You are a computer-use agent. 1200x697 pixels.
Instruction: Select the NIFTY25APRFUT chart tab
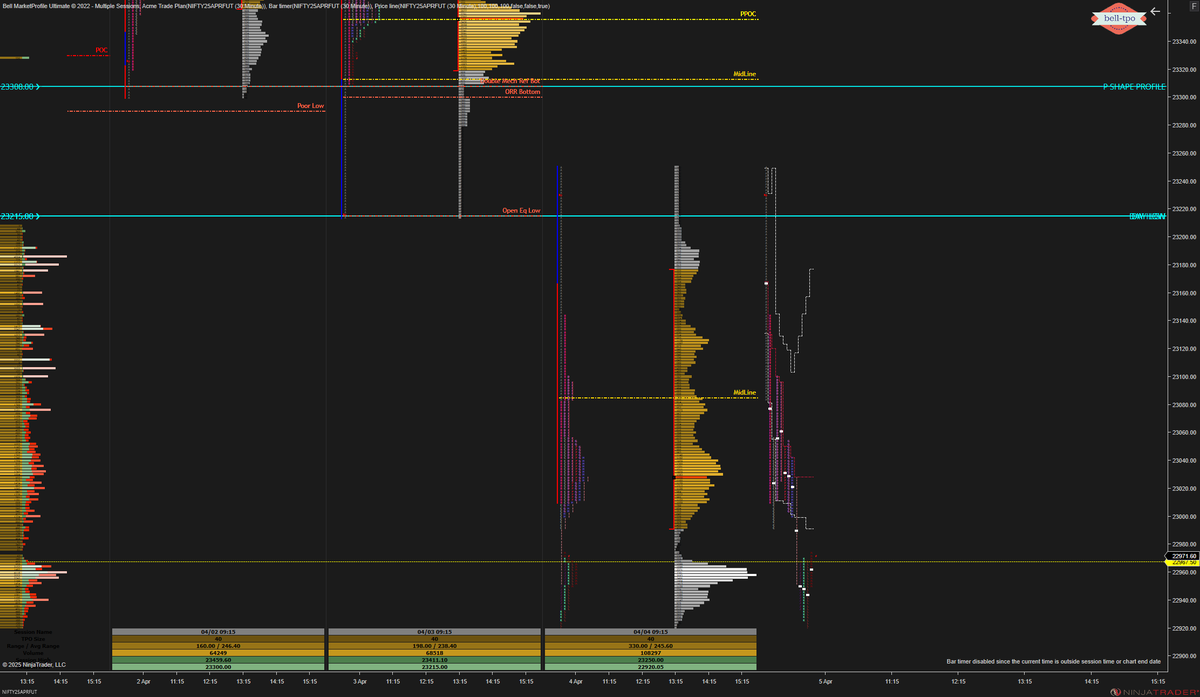coord(19,692)
